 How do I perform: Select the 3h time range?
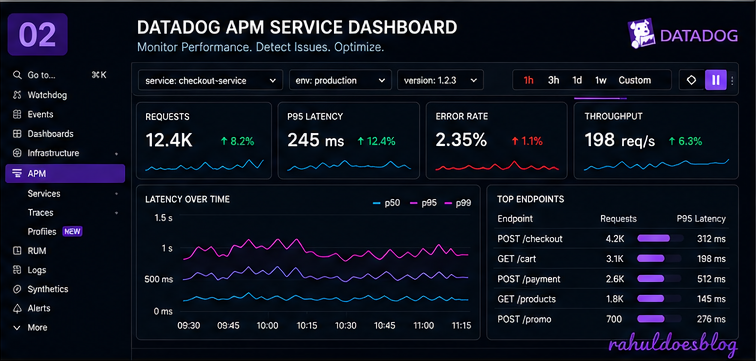click(554, 80)
